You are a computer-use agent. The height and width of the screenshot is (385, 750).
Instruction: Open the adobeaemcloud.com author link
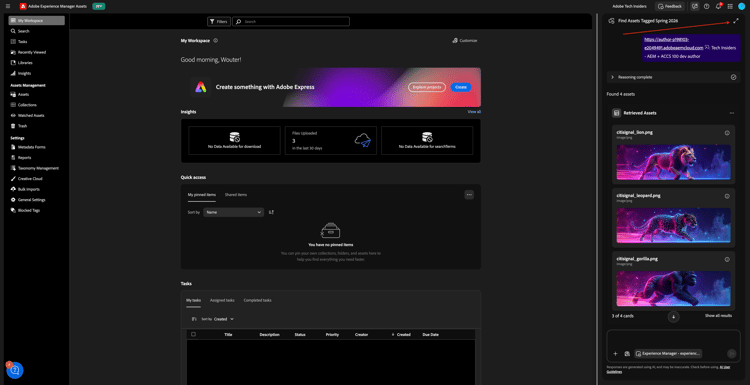(x=673, y=44)
